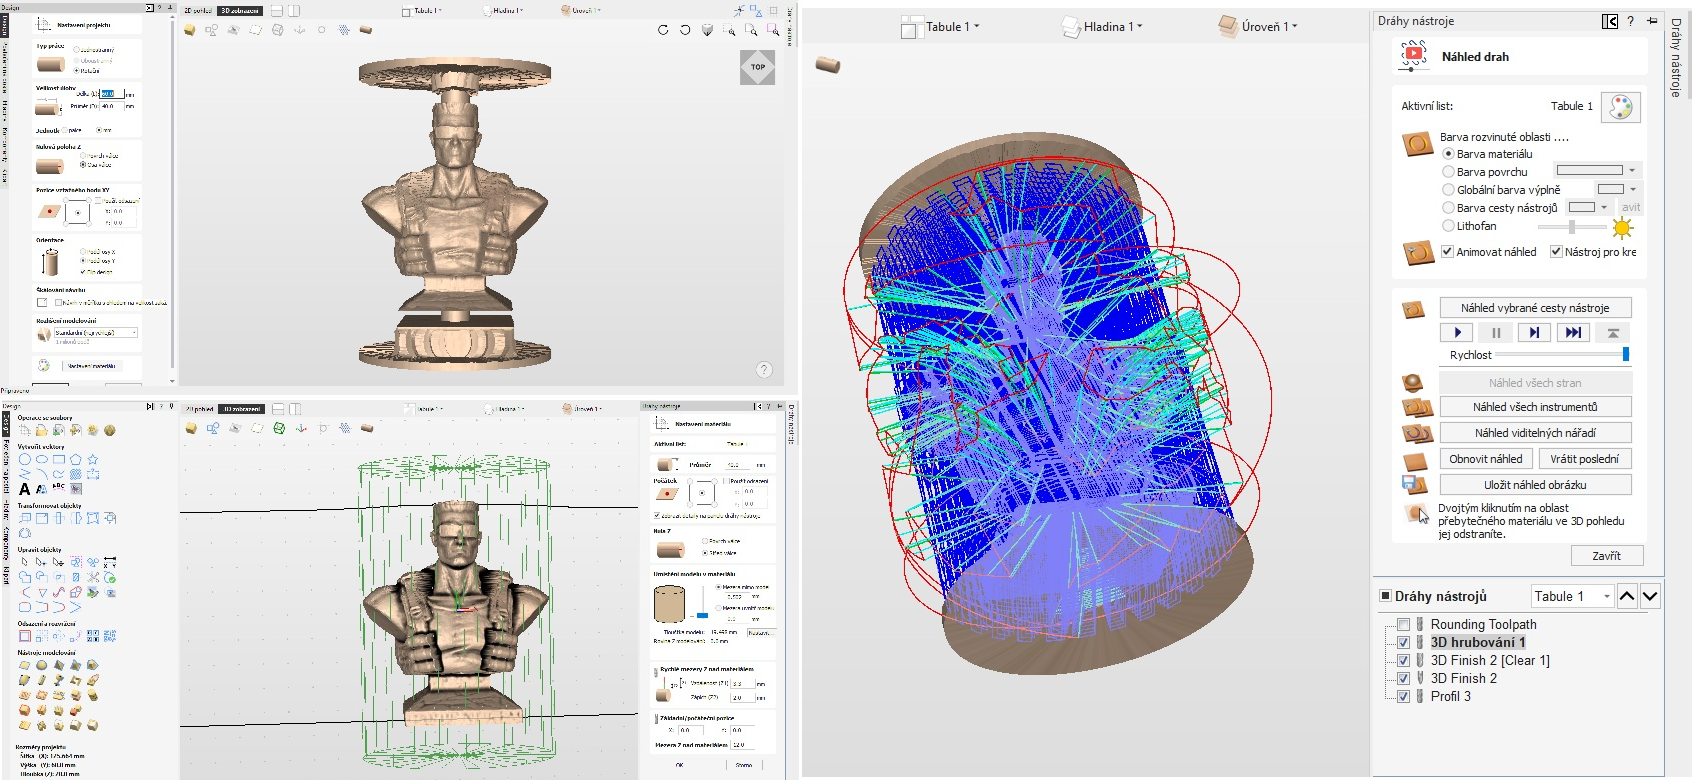The width and height of the screenshot is (1693, 780).
Task: Click the red-square offset vectors icon
Action: coord(25,635)
